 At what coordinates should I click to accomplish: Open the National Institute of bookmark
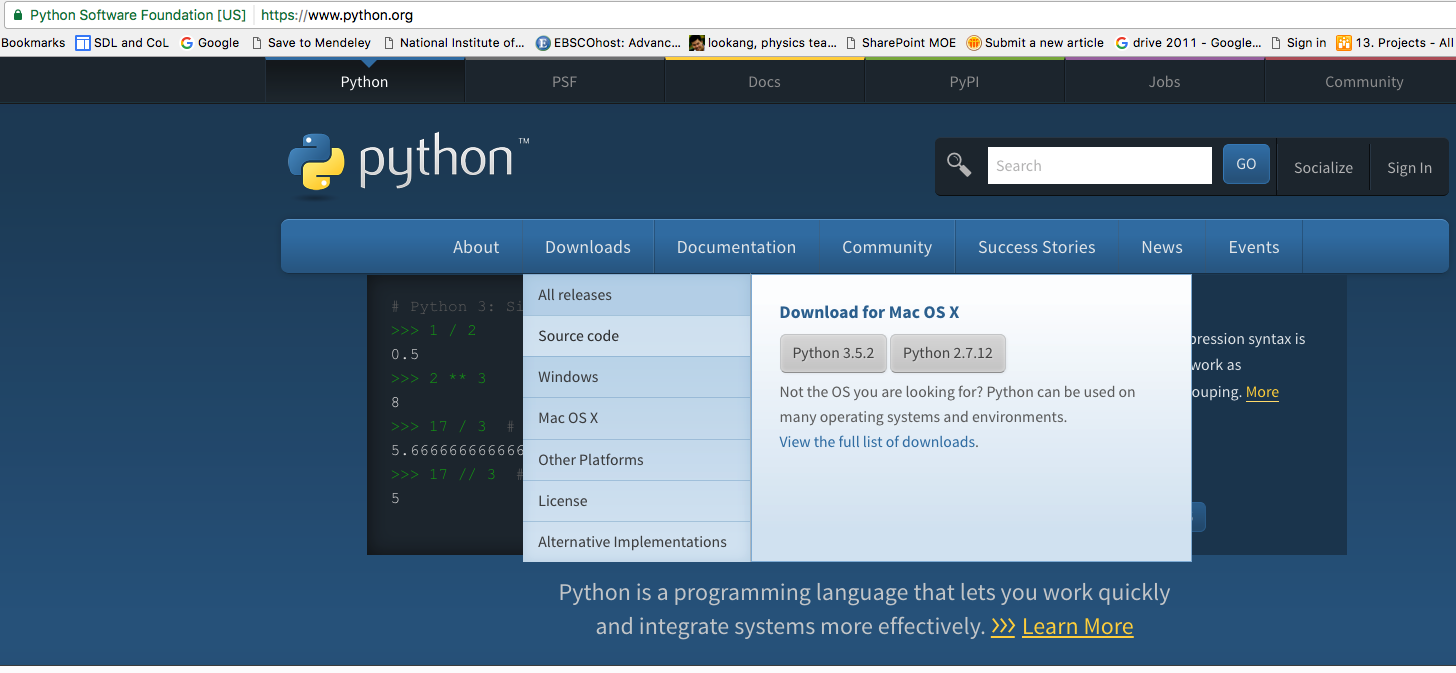(x=454, y=43)
